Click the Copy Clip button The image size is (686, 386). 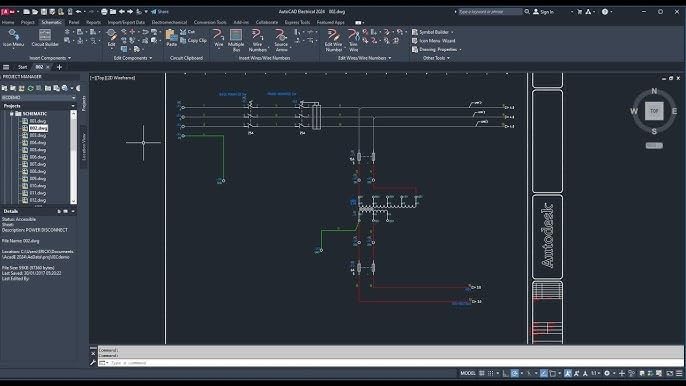pyautogui.click(x=193, y=40)
